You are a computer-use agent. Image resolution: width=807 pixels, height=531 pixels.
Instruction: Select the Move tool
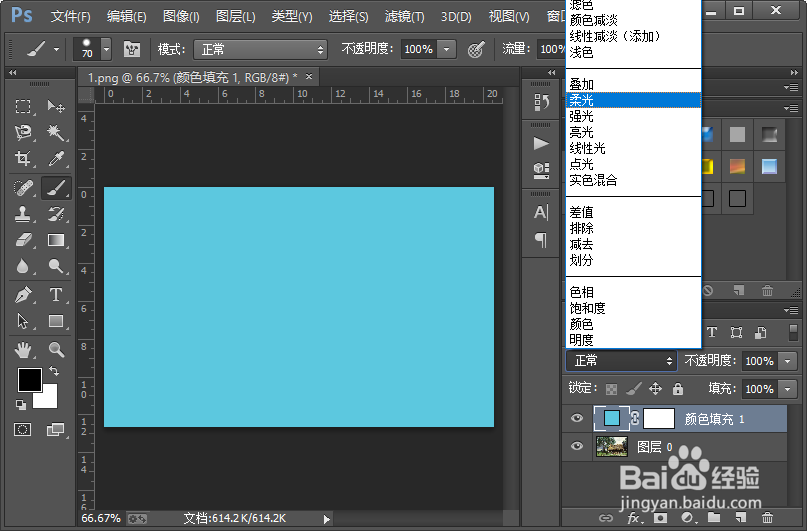[56, 107]
